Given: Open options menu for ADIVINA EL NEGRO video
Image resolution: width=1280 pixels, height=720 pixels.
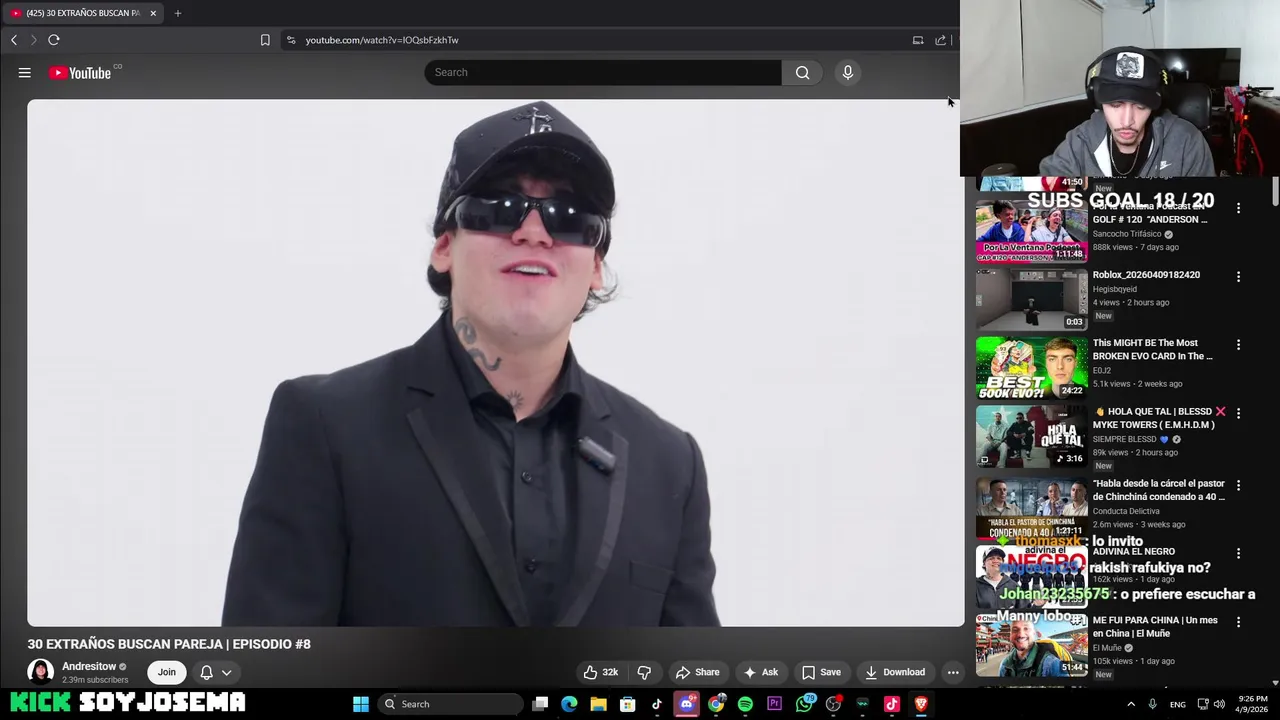Looking at the screenshot, I should click(1238, 553).
